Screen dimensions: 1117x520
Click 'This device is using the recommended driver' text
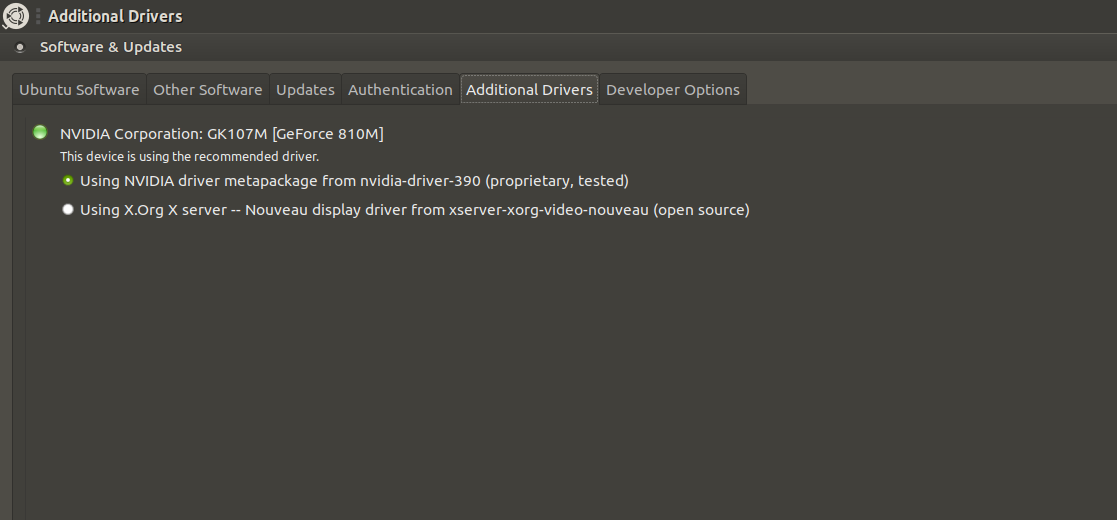coord(189,157)
